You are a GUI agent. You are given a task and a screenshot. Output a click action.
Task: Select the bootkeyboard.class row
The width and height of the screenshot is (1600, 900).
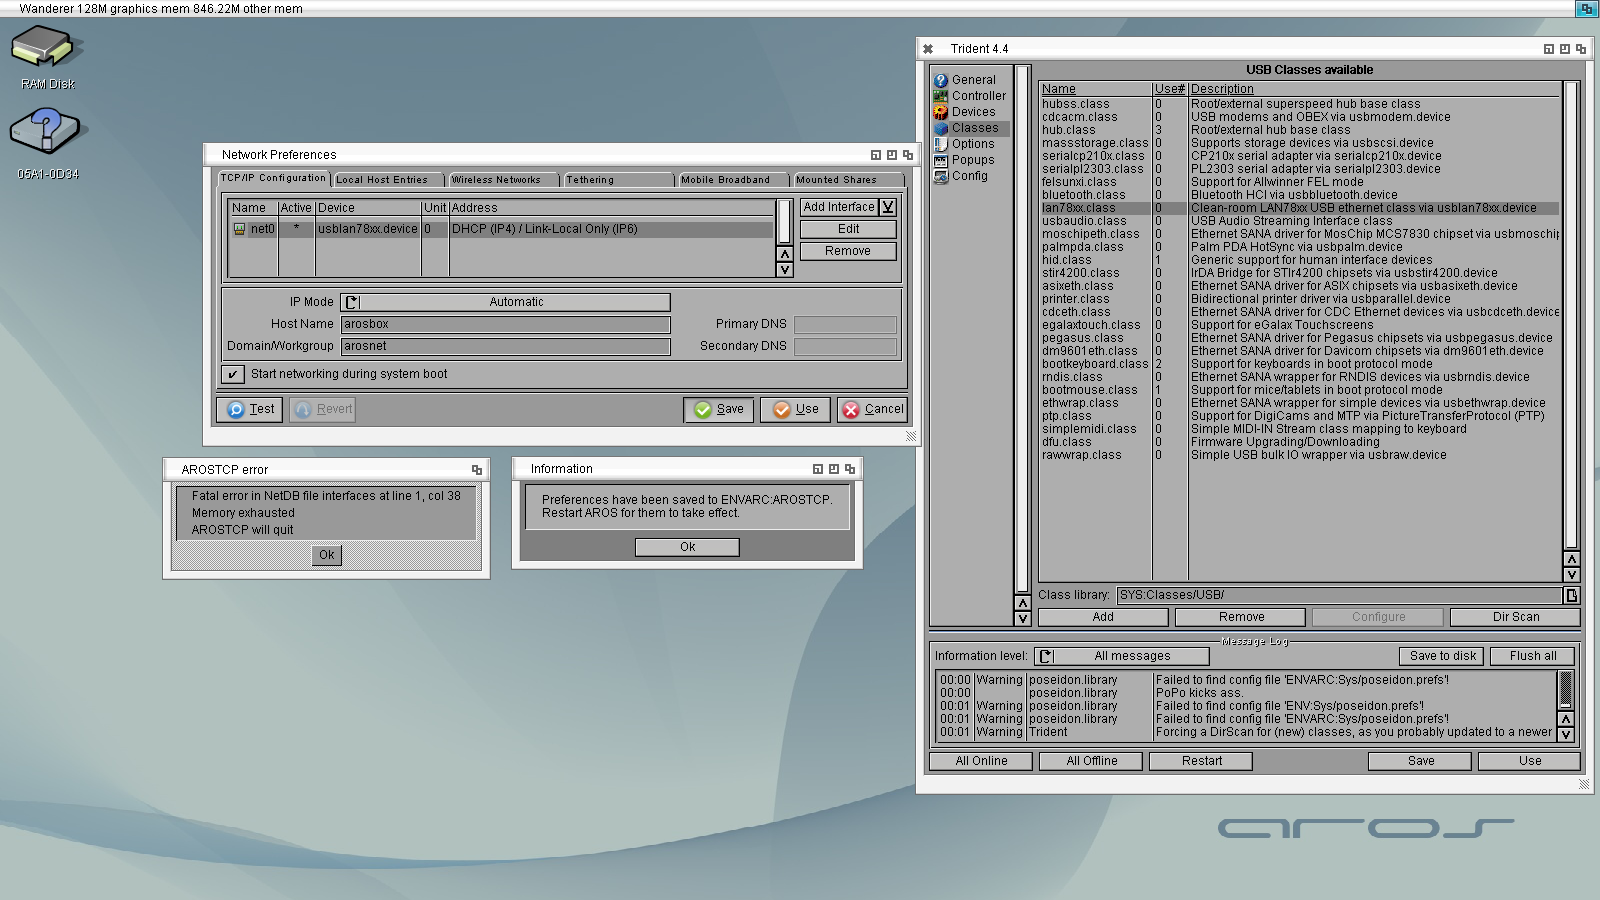(x=1300, y=364)
